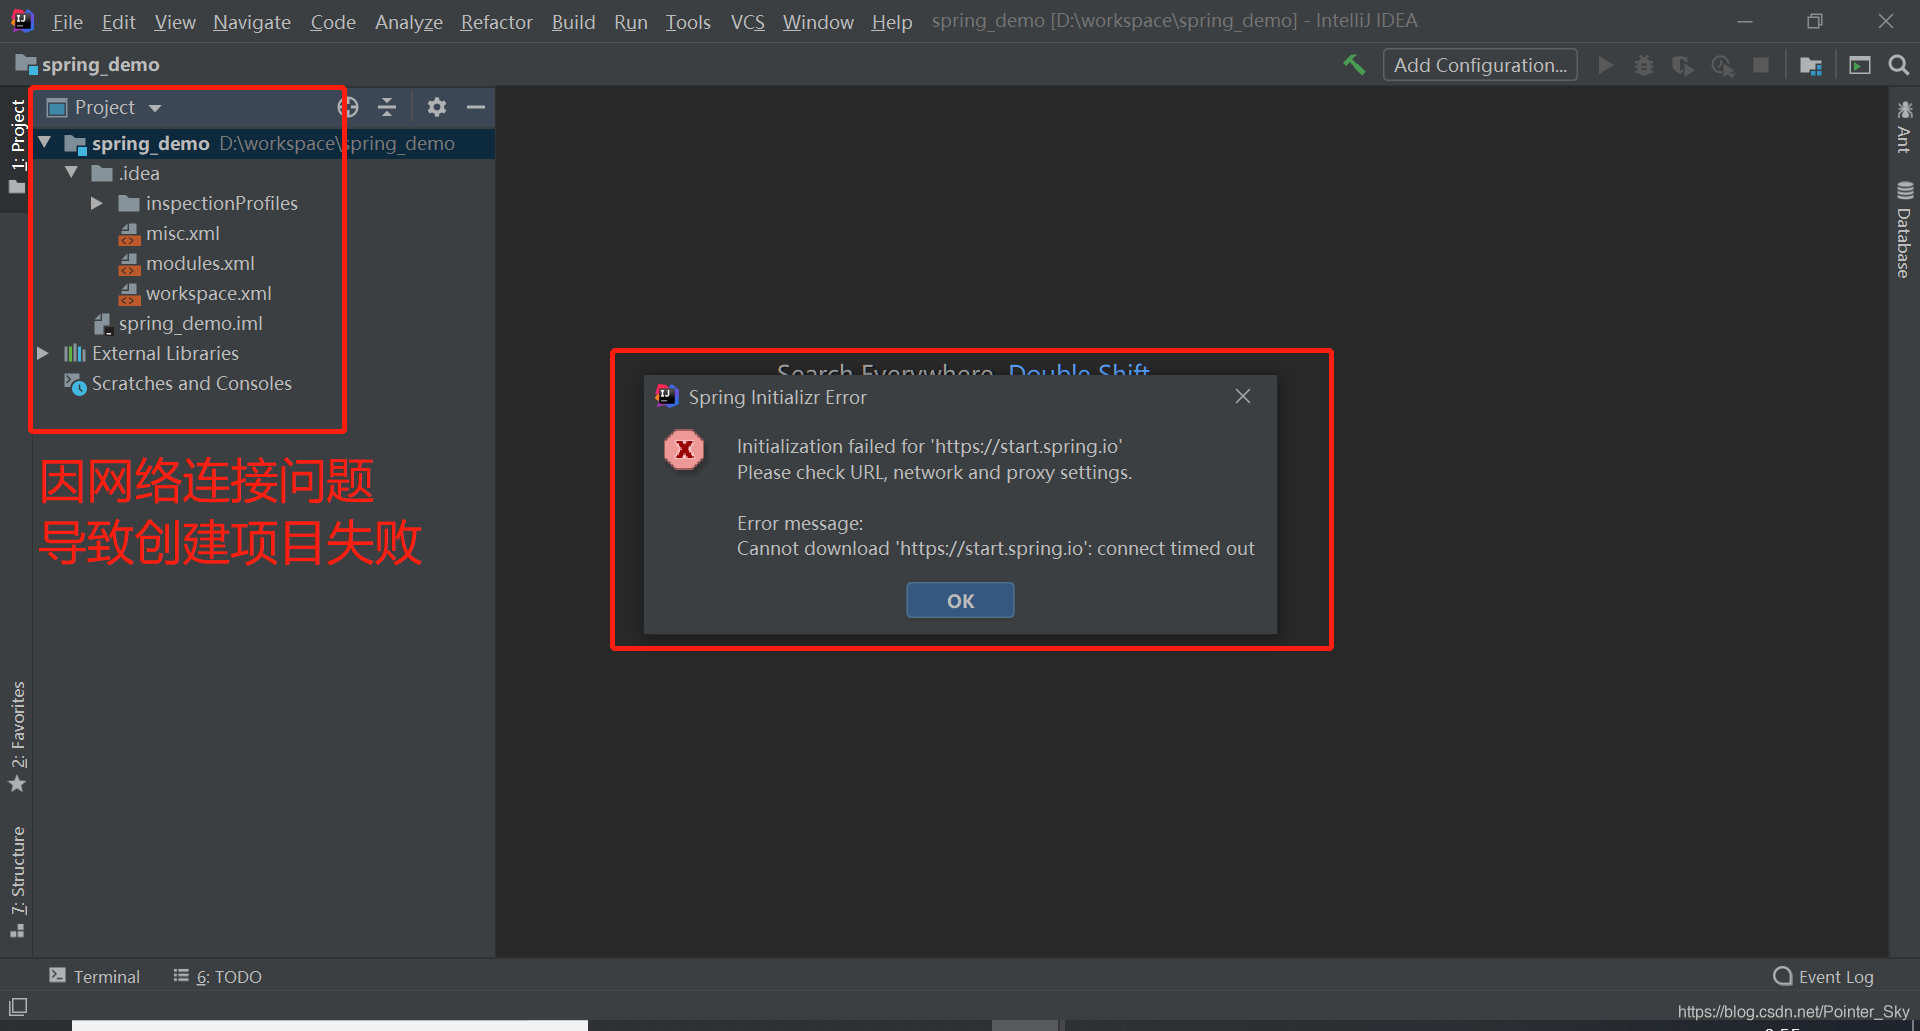Click the Build project hammer icon

pos(1354,65)
